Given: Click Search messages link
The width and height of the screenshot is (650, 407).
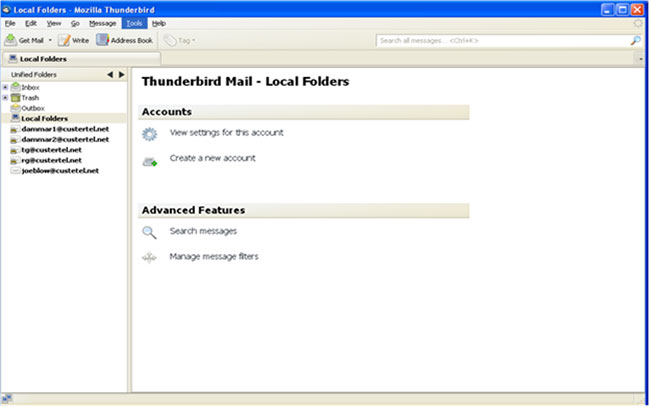Looking at the screenshot, I should (x=203, y=231).
